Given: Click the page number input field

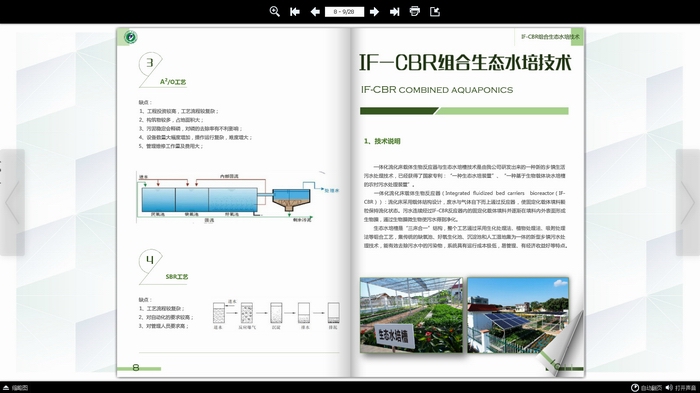Looking at the screenshot, I should pos(344,12).
